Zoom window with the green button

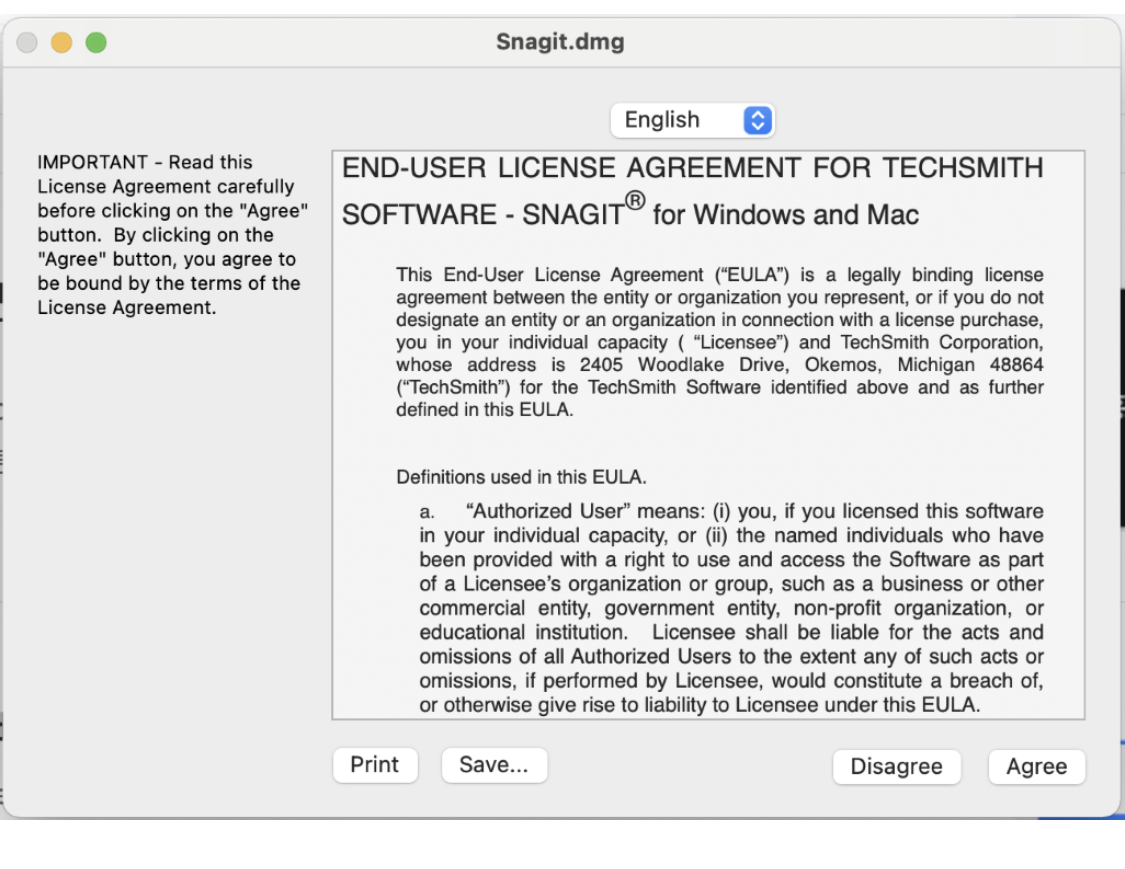coord(96,42)
